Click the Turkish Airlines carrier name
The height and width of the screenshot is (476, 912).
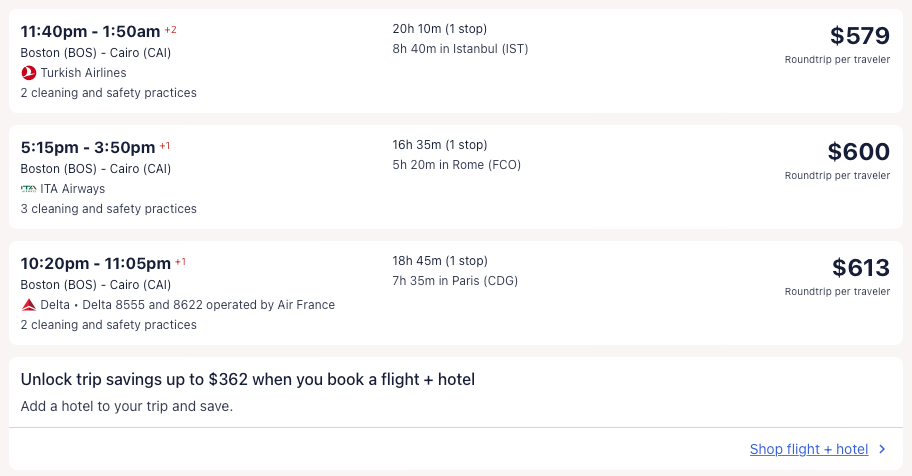pyautogui.click(x=83, y=73)
